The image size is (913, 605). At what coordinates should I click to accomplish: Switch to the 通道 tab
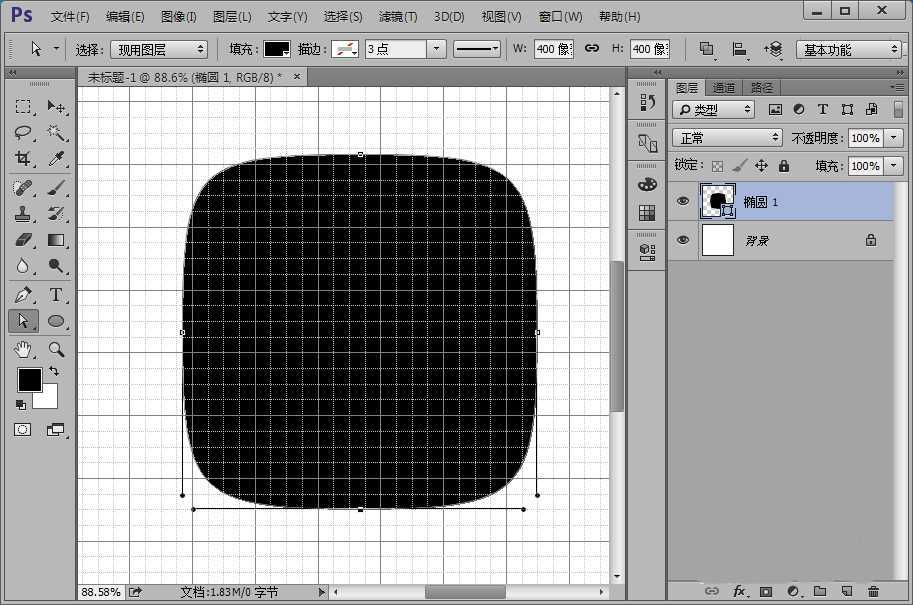[x=724, y=88]
